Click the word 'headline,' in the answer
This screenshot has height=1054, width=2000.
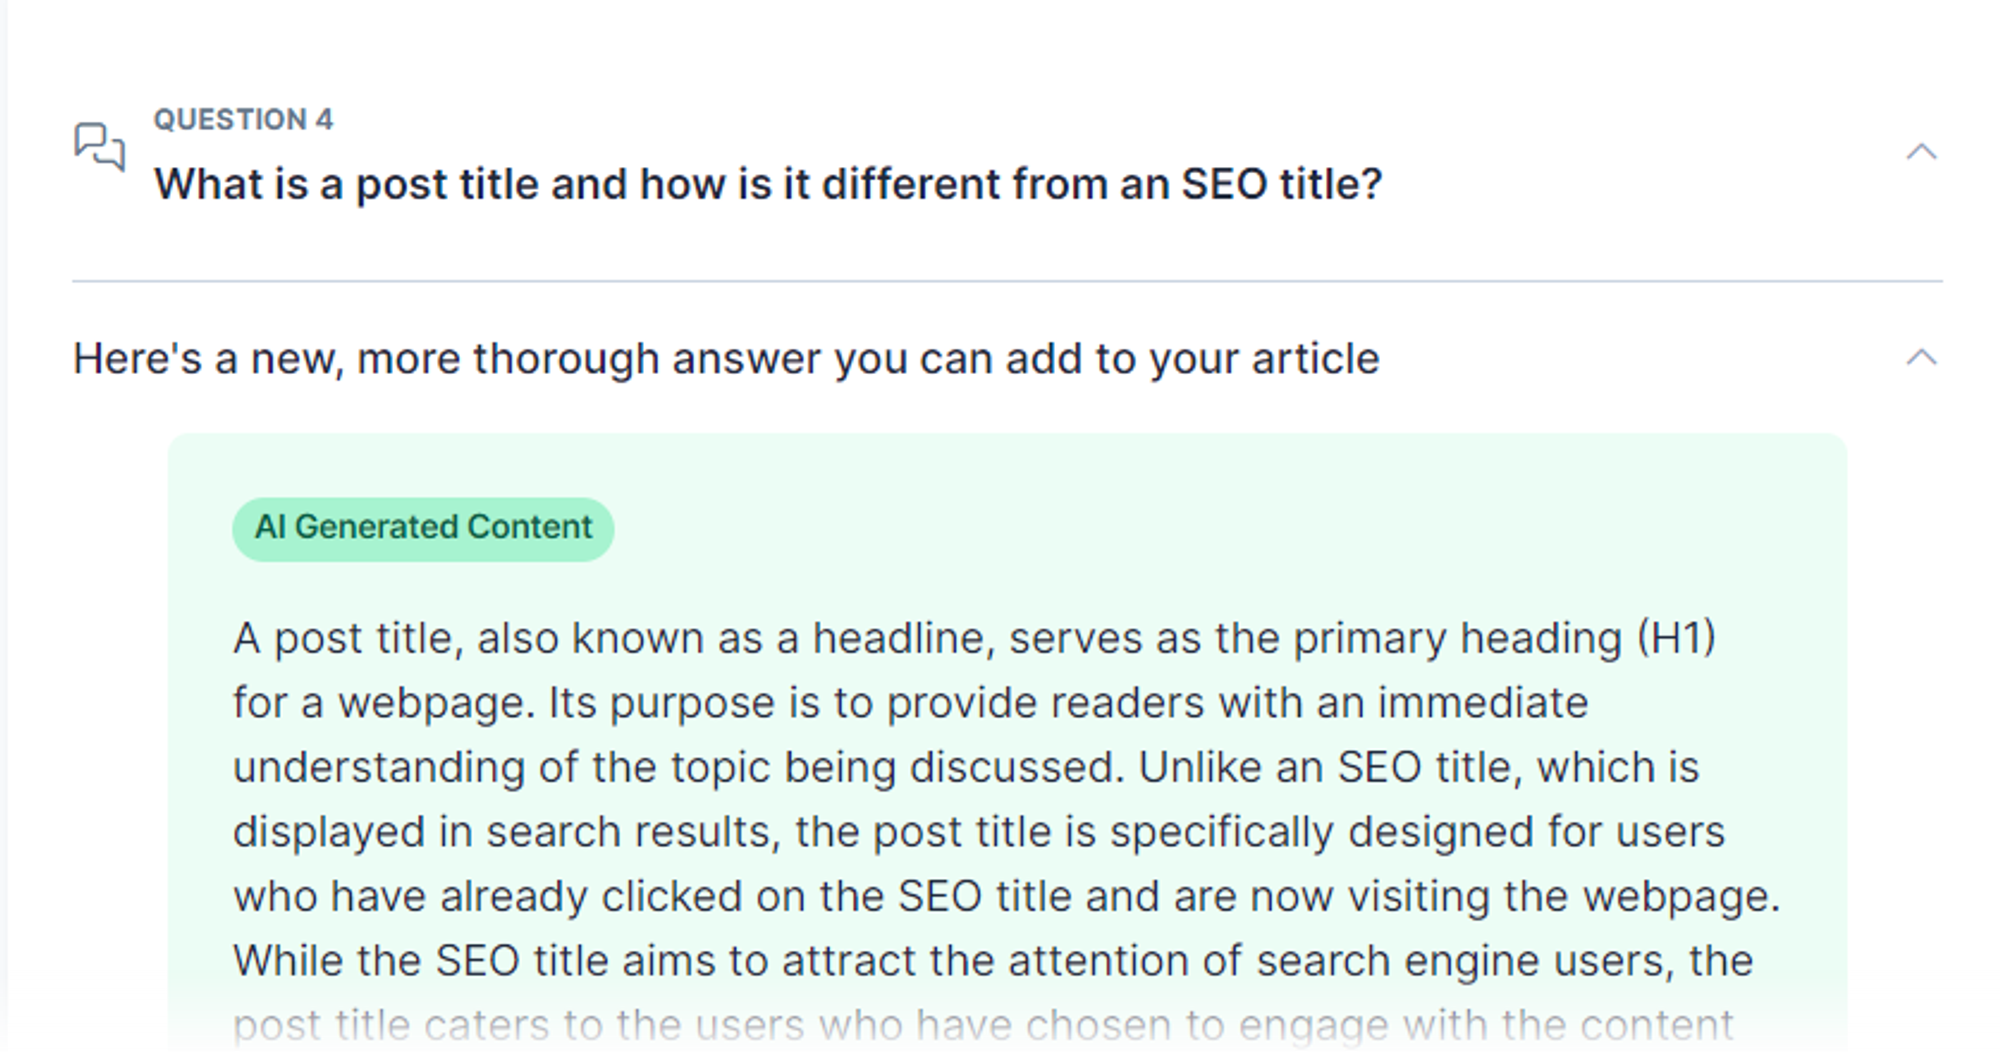904,638
